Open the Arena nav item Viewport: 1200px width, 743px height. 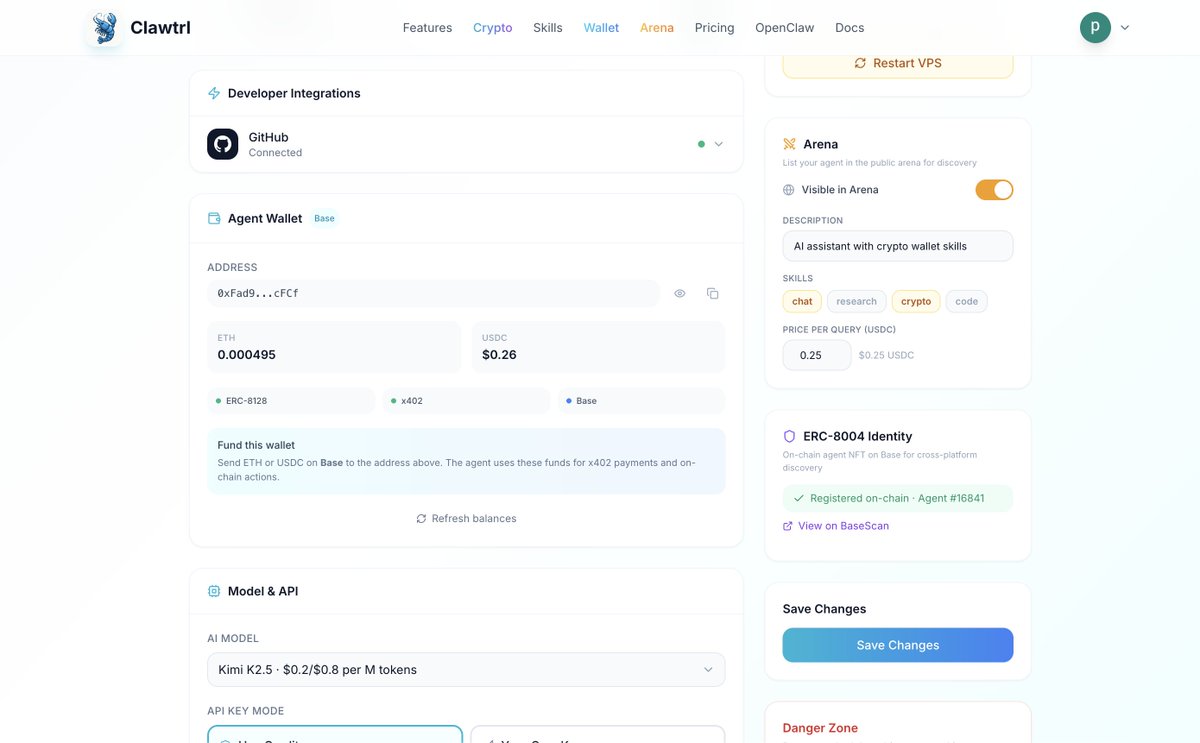(x=657, y=28)
